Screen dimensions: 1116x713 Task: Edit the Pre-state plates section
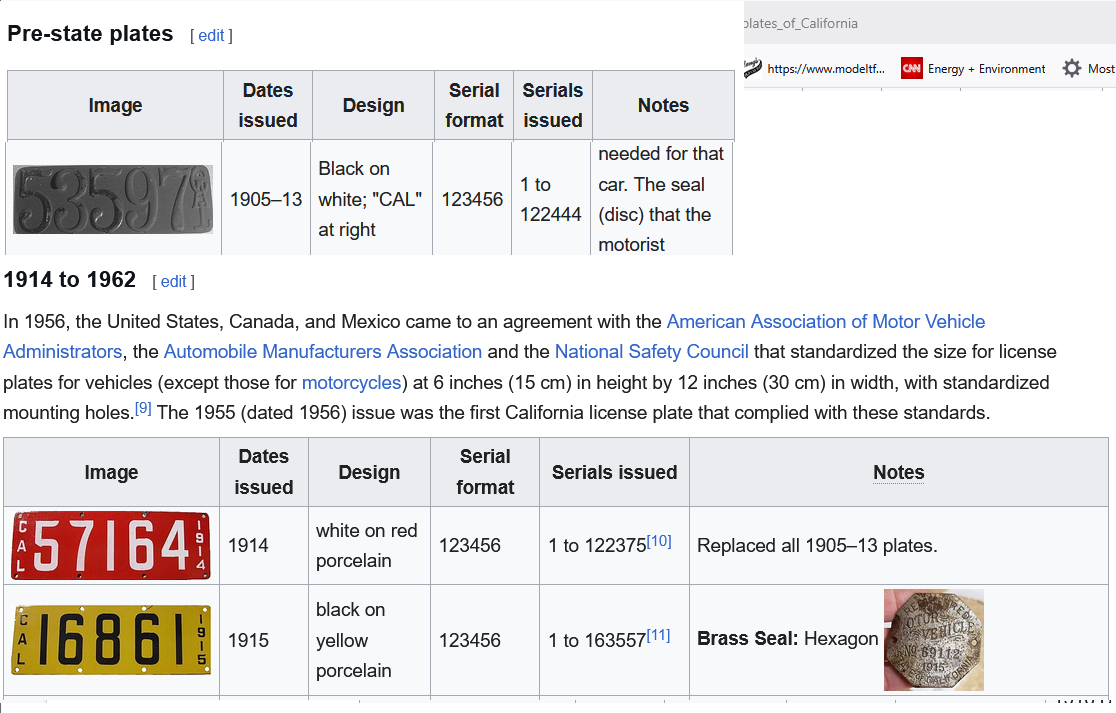point(211,36)
